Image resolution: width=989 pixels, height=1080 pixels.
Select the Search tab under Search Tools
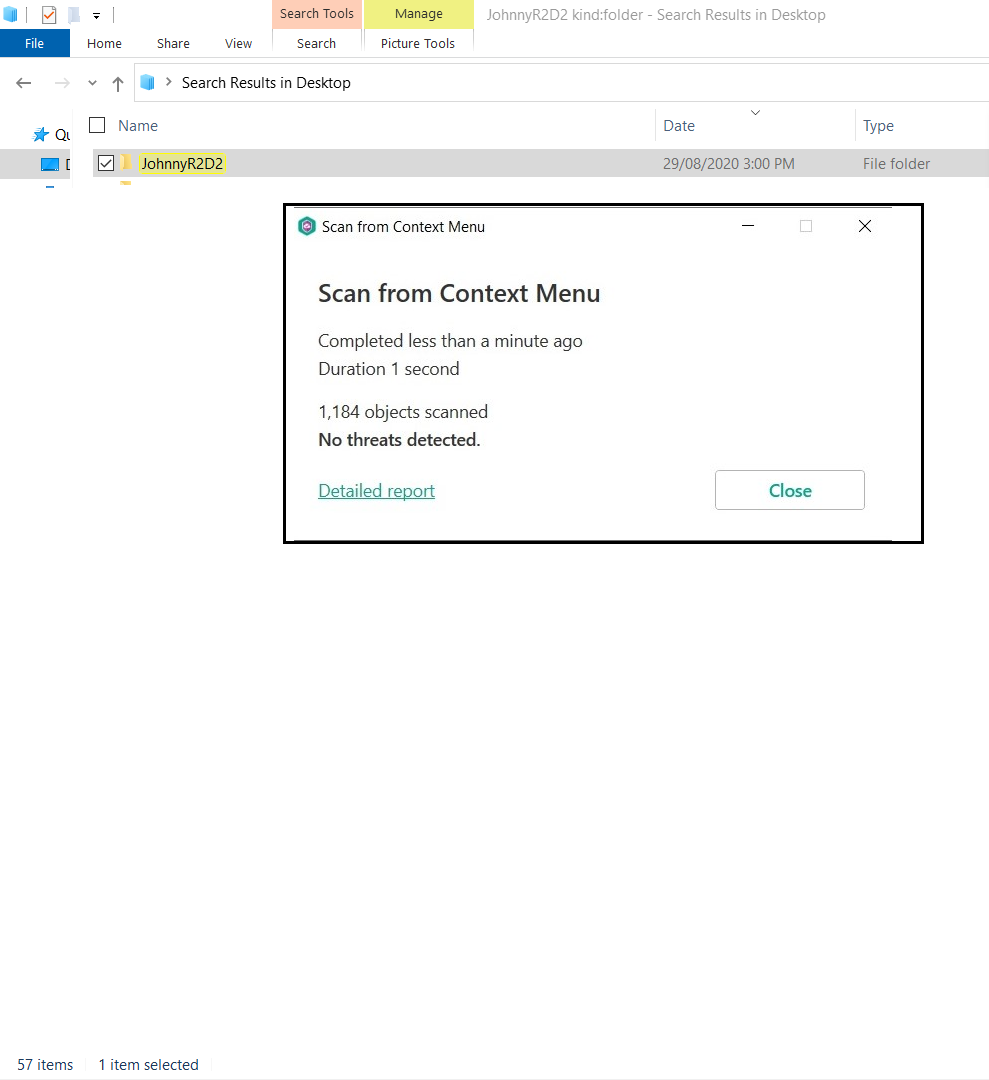click(x=316, y=43)
